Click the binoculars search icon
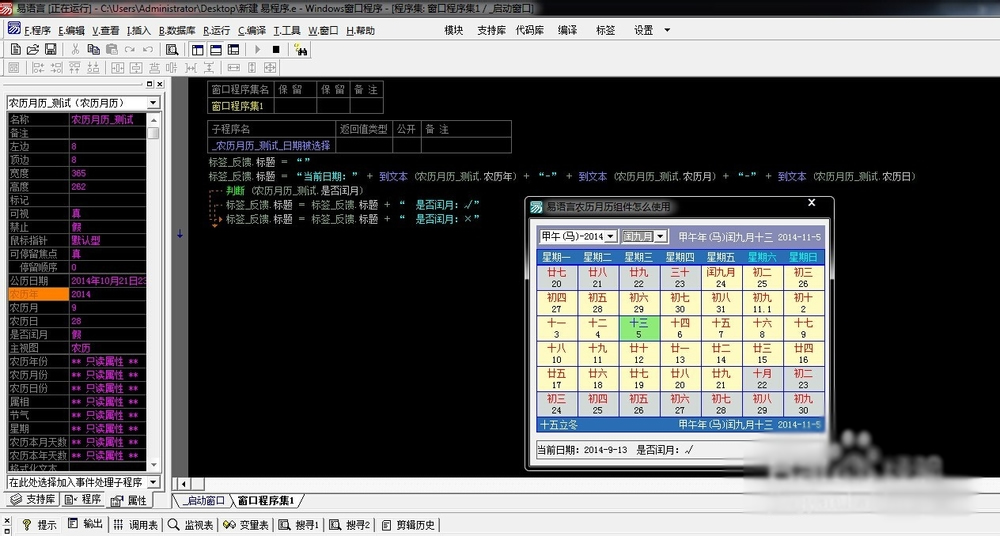 tap(300, 50)
